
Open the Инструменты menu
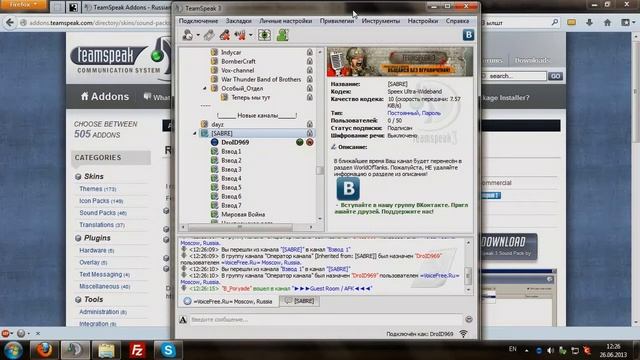[381, 21]
